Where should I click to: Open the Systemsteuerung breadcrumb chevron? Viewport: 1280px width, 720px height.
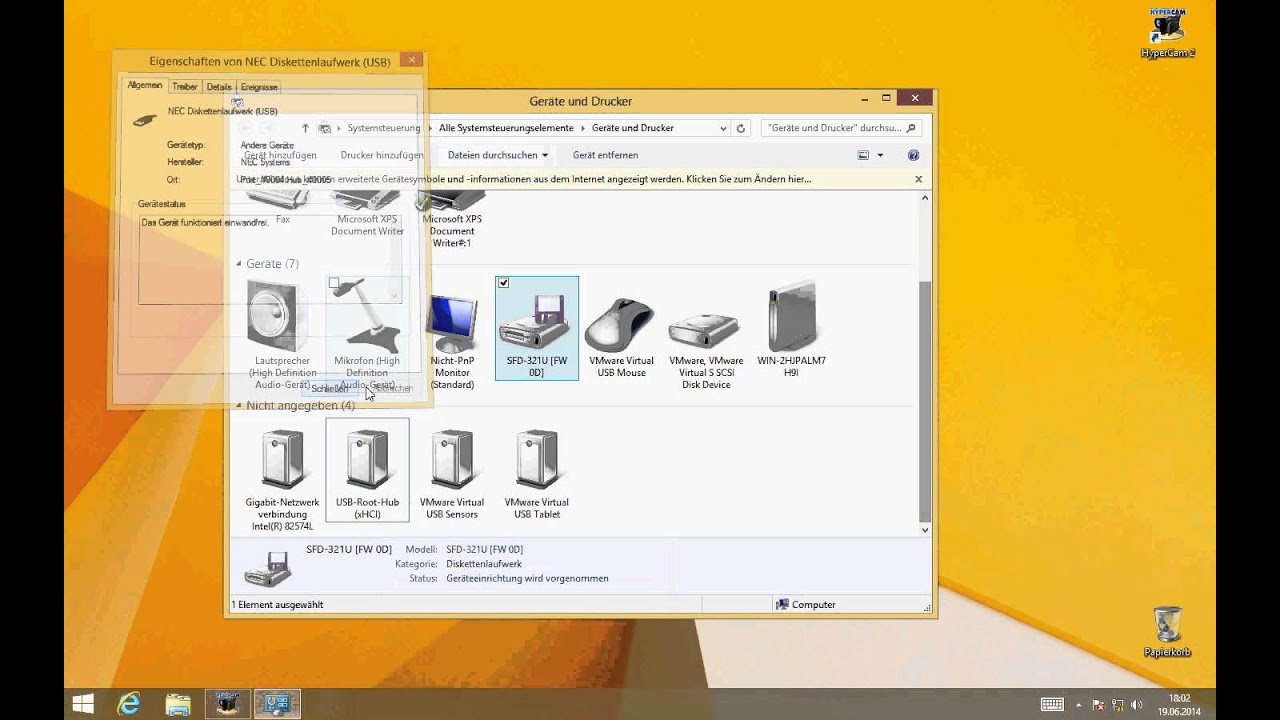[431, 128]
